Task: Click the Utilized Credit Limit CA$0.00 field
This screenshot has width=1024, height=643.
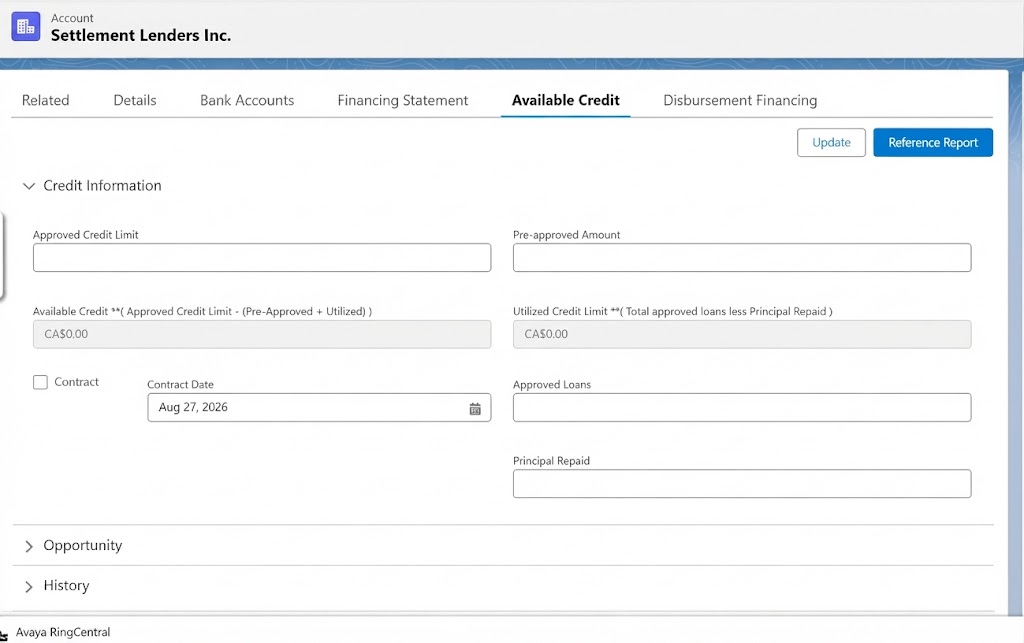Action: coord(742,334)
